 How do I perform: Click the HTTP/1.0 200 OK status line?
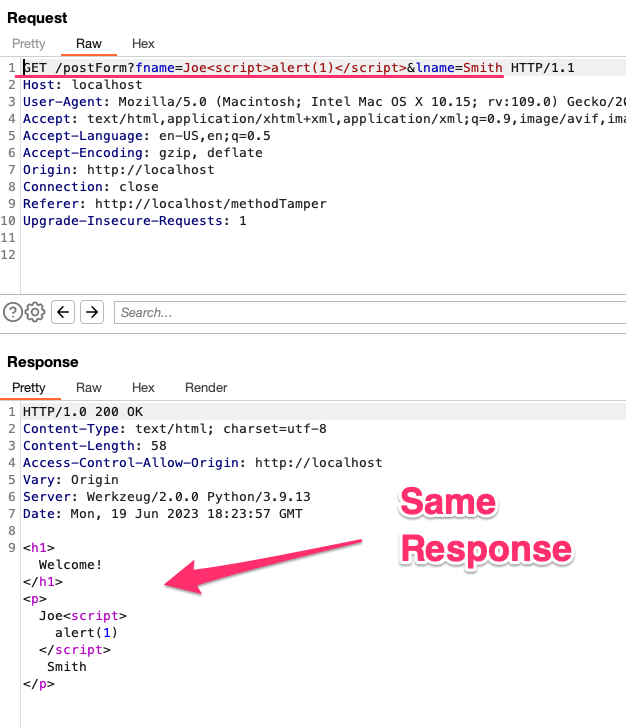pos(83,412)
